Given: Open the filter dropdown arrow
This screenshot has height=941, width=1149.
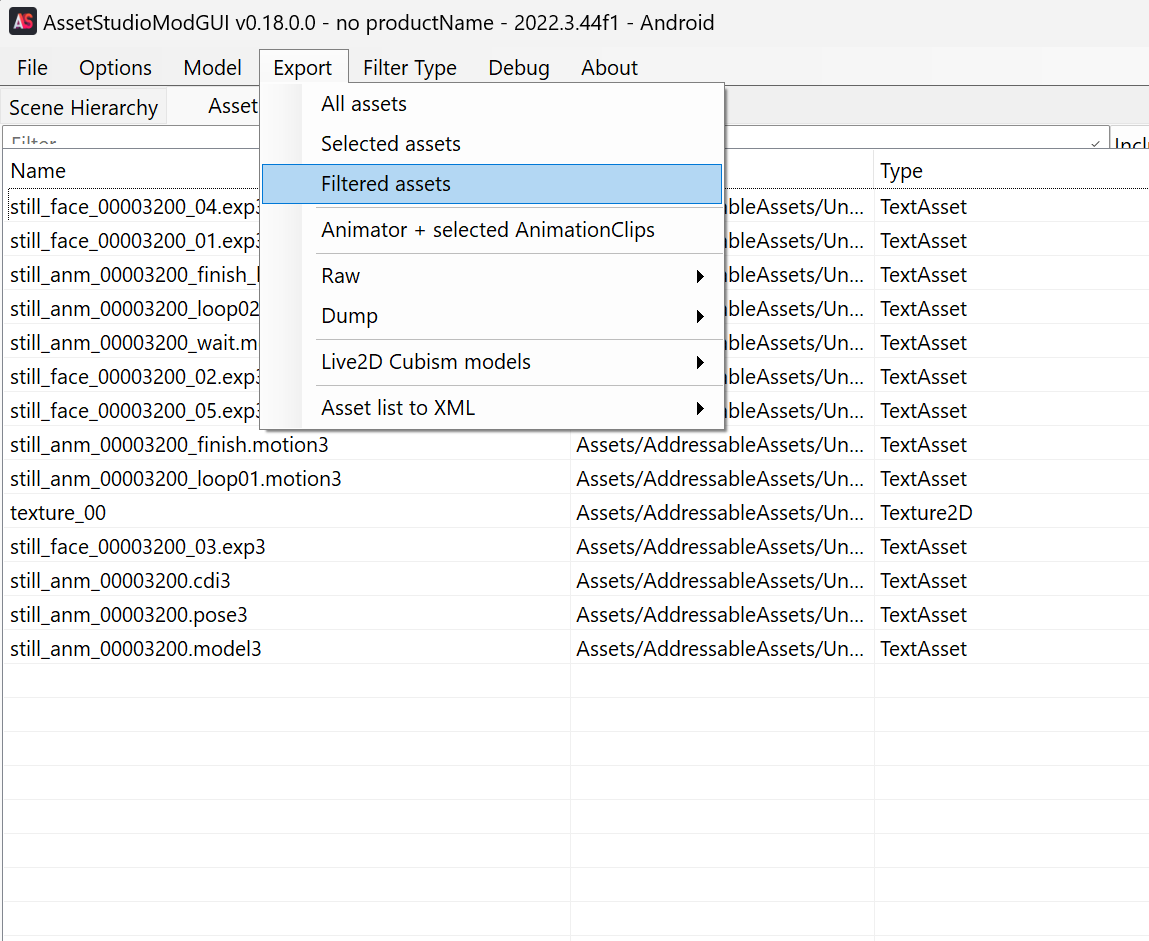Looking at the screenshot, I should (x=1096, y=143).
